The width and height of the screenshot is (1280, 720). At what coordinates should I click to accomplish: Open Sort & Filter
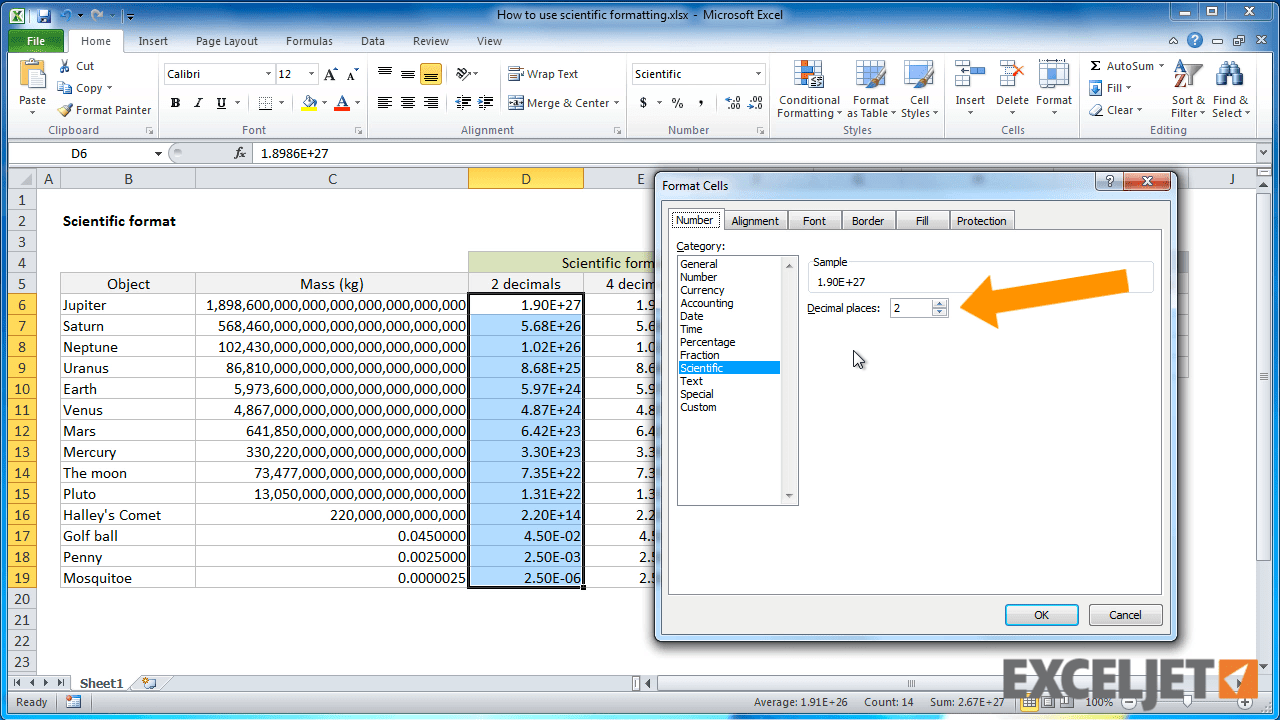point(1187,89)
